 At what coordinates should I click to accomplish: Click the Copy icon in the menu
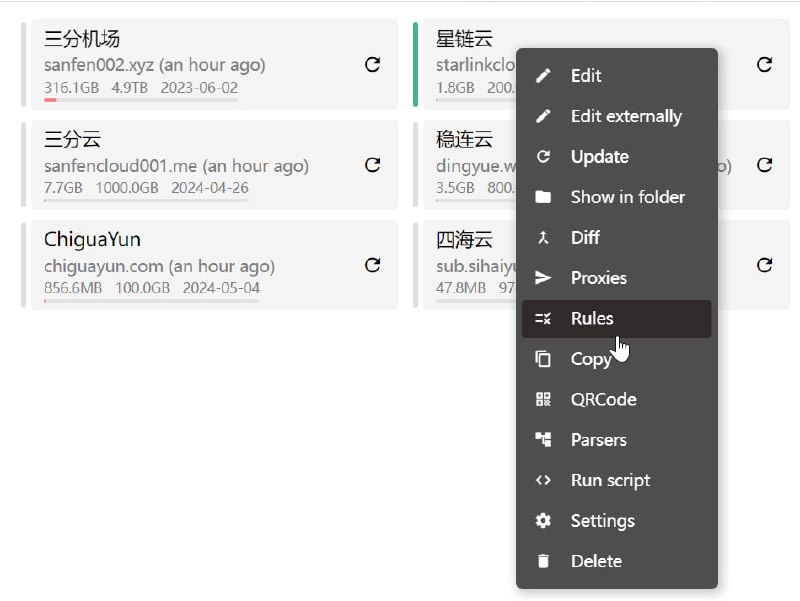(x=543, y=358)
